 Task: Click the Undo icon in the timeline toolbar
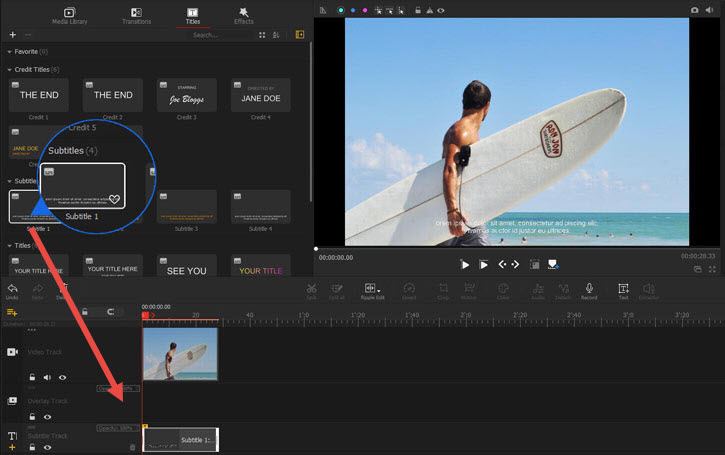[x=12, y=290]
